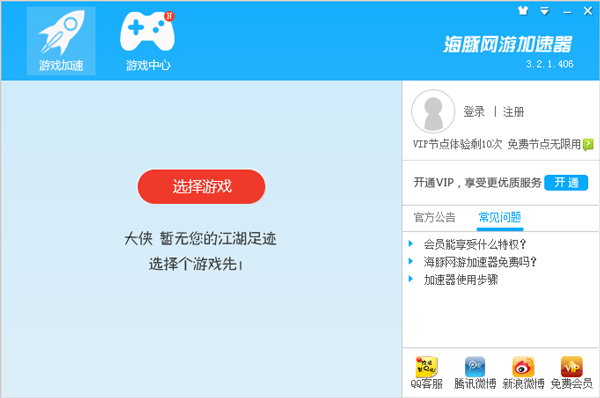
Task: Expand the 加速器使用步骤 item
Action: [x=461, y=280]
